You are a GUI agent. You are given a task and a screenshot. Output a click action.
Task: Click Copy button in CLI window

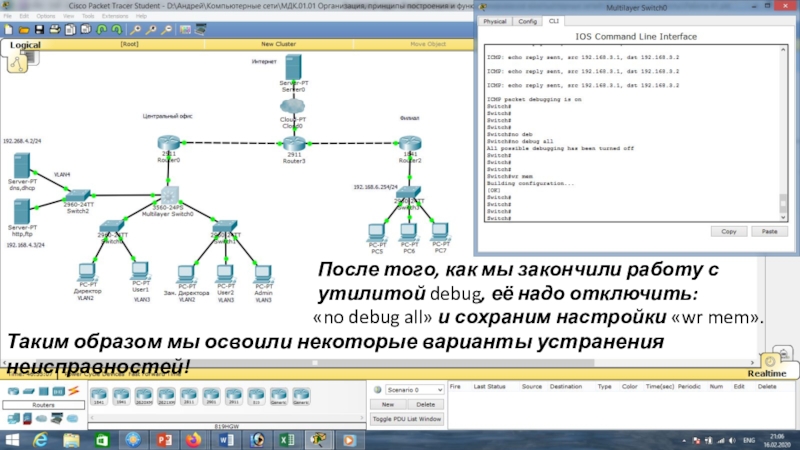[x=729, y=232]
